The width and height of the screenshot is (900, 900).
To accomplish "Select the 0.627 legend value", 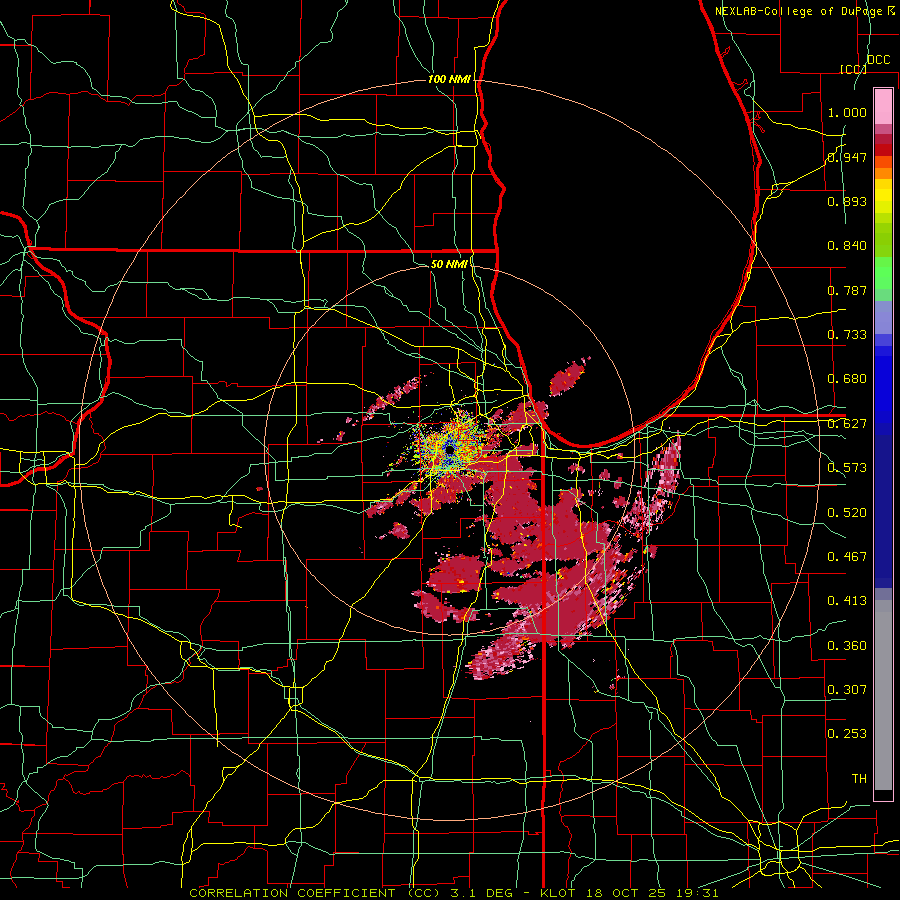I will 847,424.
